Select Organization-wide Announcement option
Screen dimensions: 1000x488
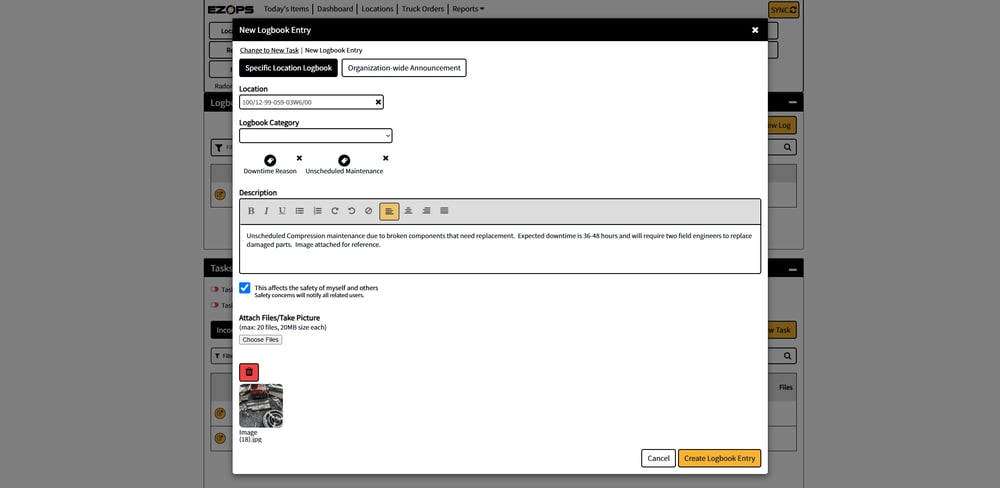(404, 68)
